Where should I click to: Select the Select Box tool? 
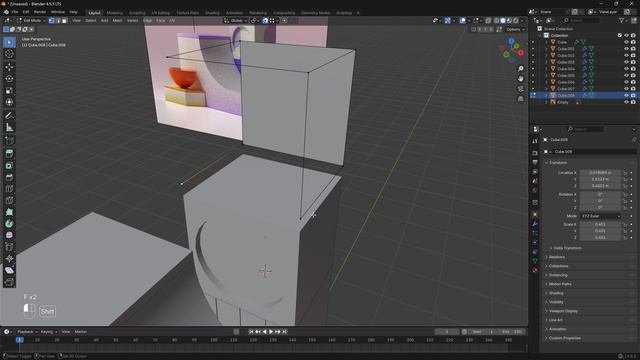click(x=9, y=42)
